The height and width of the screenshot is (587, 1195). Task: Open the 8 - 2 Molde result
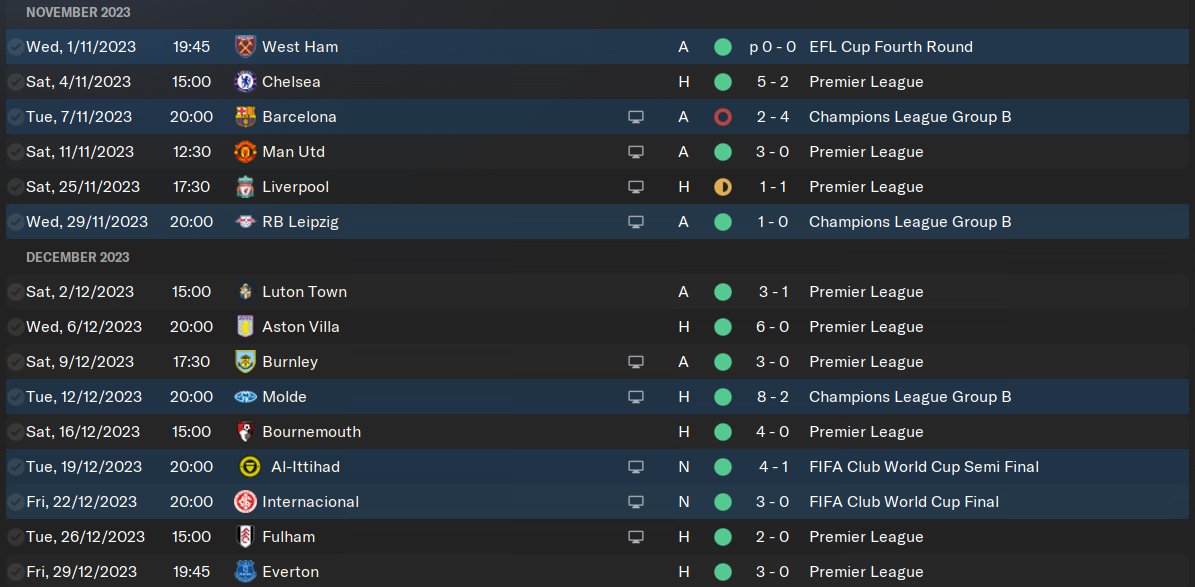click(773, 397)
